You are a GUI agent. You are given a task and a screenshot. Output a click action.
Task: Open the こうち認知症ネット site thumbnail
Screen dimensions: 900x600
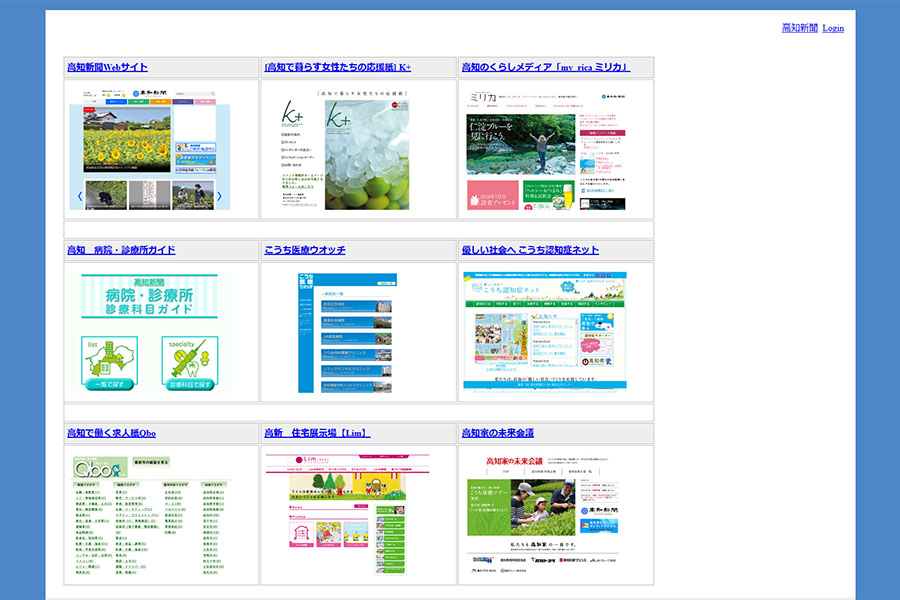545,331
